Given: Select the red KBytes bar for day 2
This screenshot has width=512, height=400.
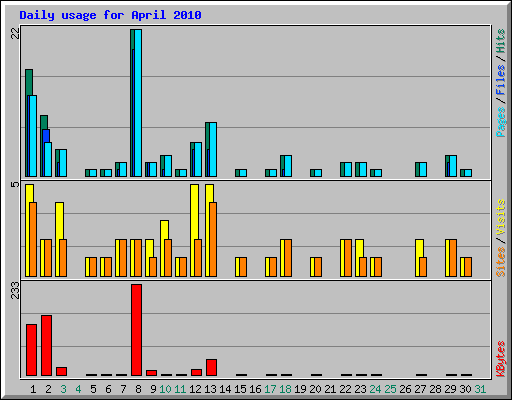Looking at the screenshot, I should pyautogui.click(x=46, y=345).
